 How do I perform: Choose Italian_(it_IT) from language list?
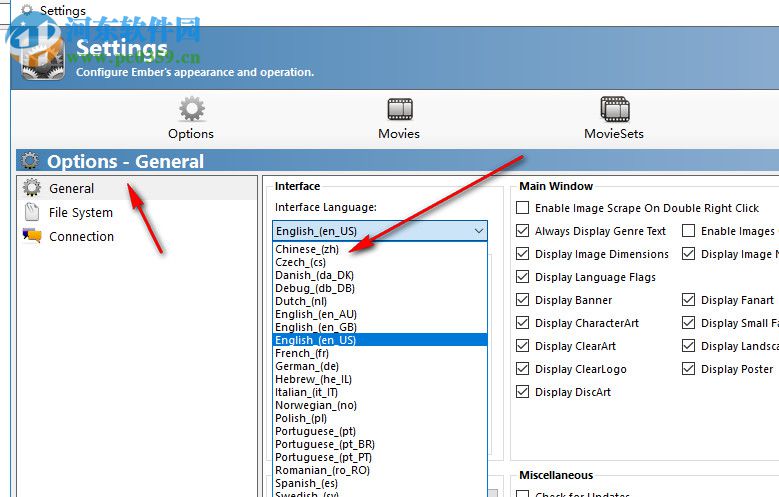tap(380, 392)
